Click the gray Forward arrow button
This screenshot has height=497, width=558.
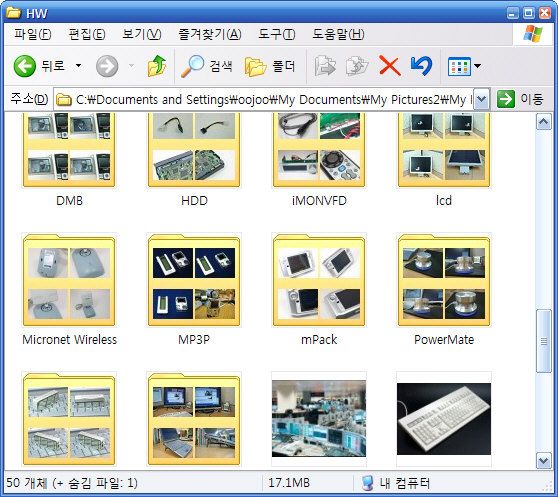[107, 66]
